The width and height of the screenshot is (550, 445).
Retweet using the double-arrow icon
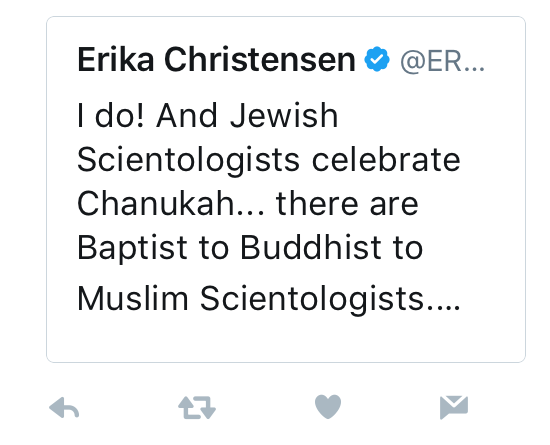click(197, 407)
